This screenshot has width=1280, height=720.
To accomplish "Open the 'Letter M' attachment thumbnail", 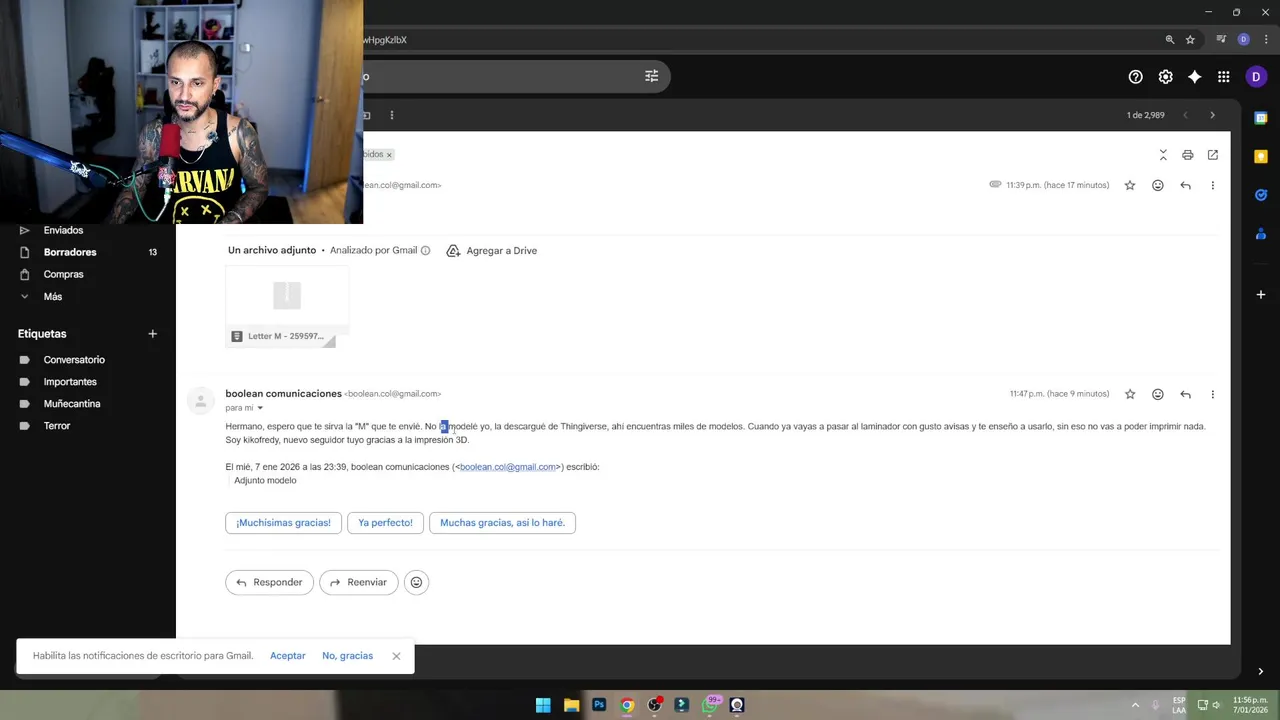I will 287,306.
